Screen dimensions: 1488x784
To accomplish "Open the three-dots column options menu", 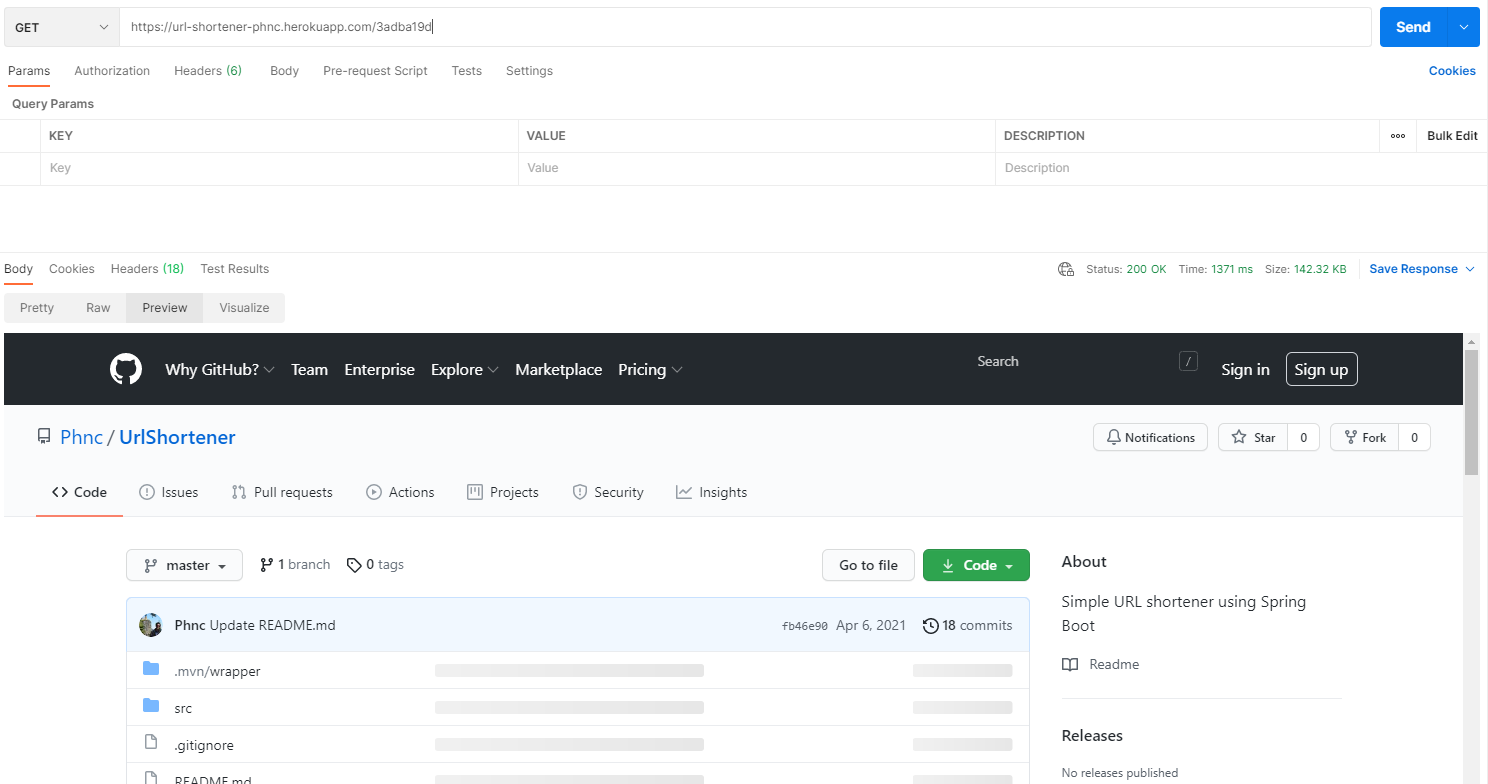I will [x=1398, y=136].
